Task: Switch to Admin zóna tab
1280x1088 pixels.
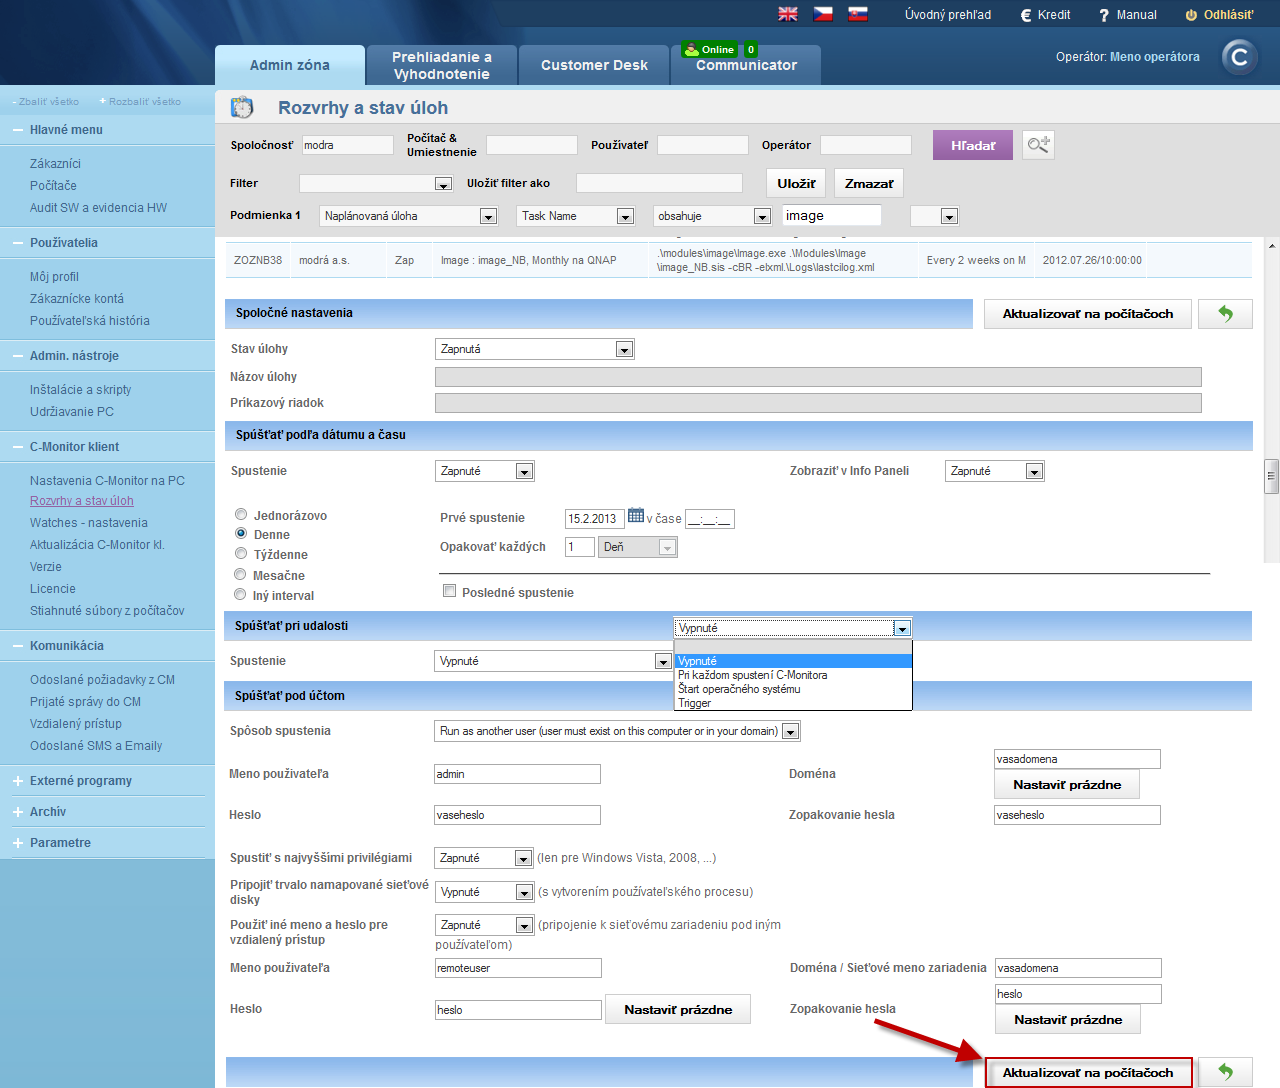Action: click(x=290, y=65)
